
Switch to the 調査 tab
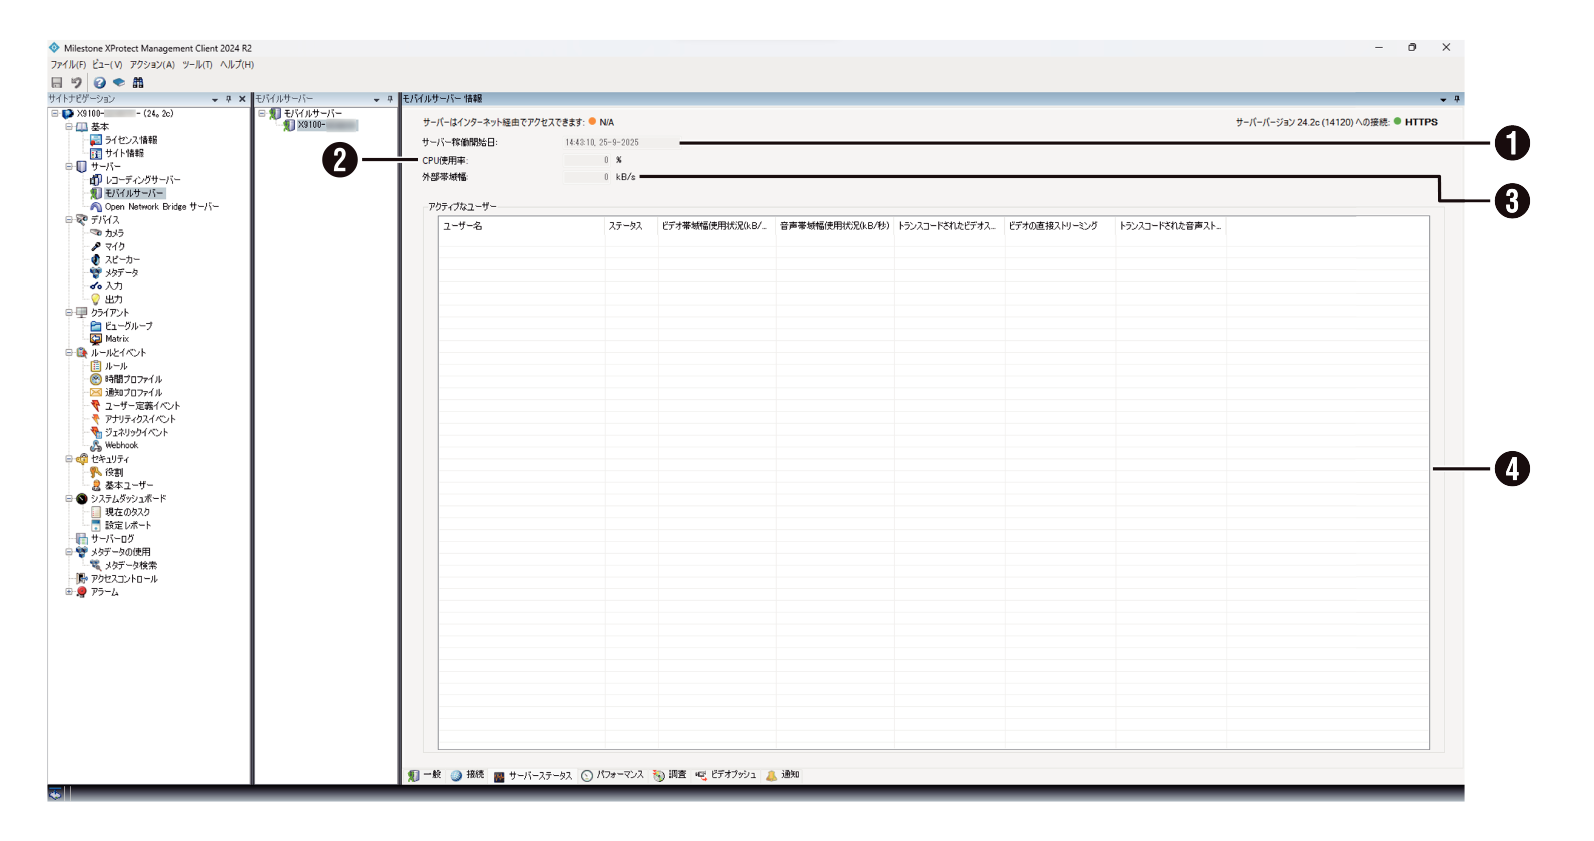[669, 775]
